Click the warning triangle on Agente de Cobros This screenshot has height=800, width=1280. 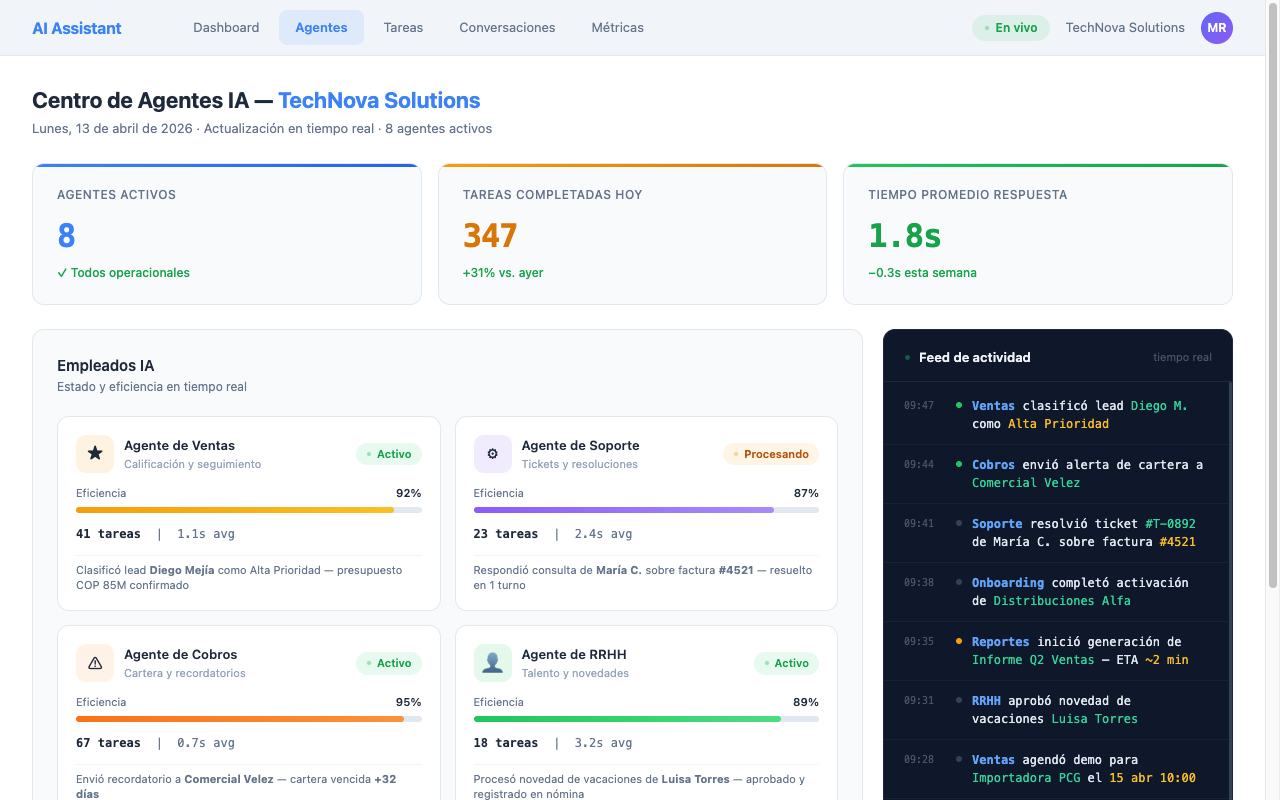click(x=94, y=663)
